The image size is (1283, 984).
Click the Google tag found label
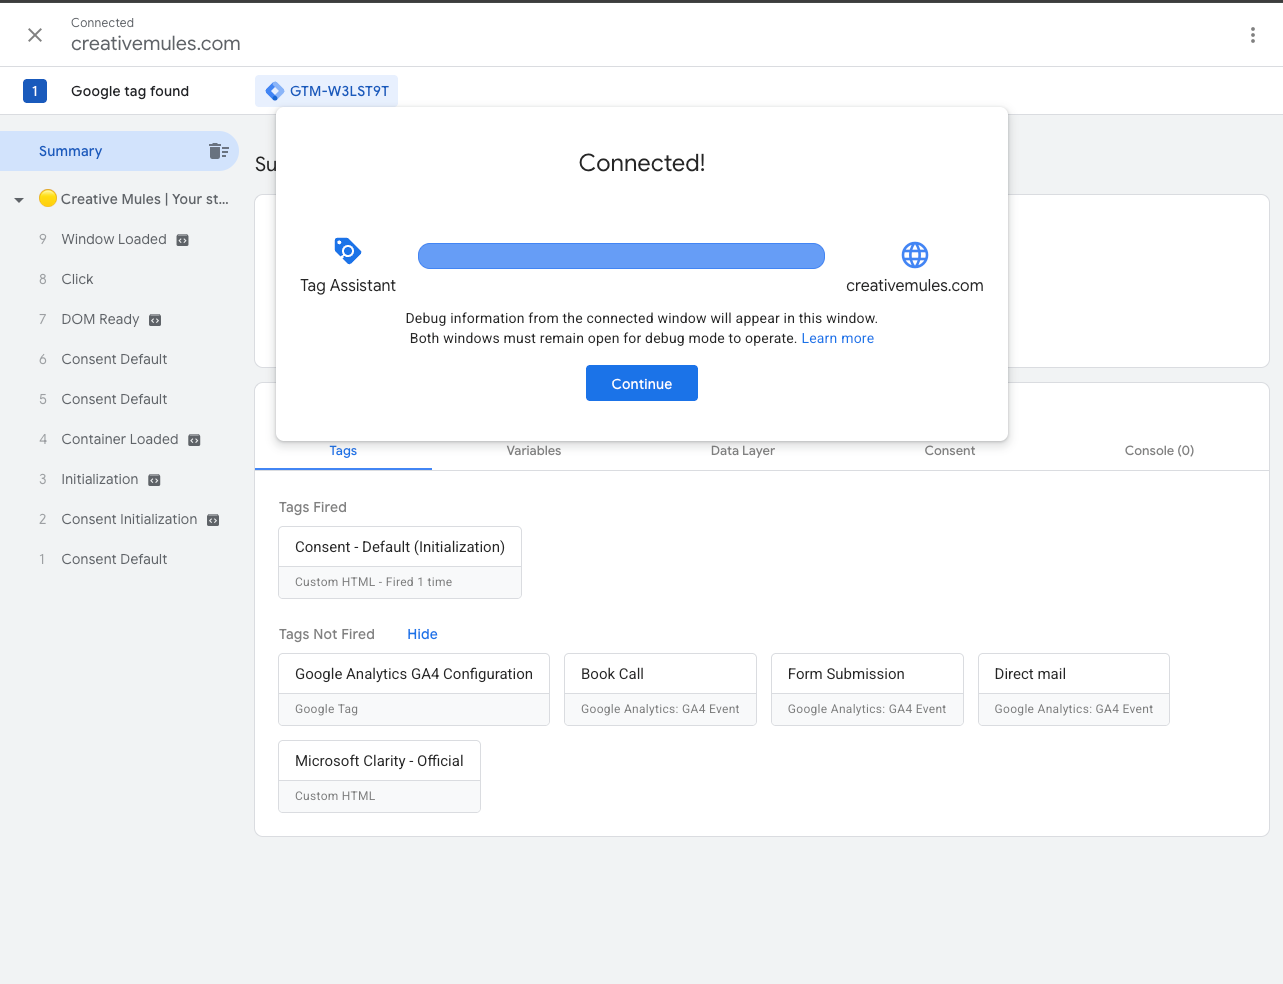click(x=130, y=91)
